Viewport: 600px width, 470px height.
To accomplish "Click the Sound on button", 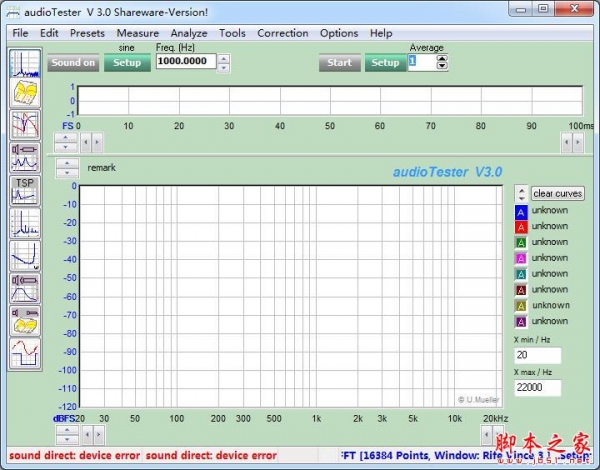I will tap(73, 63).
